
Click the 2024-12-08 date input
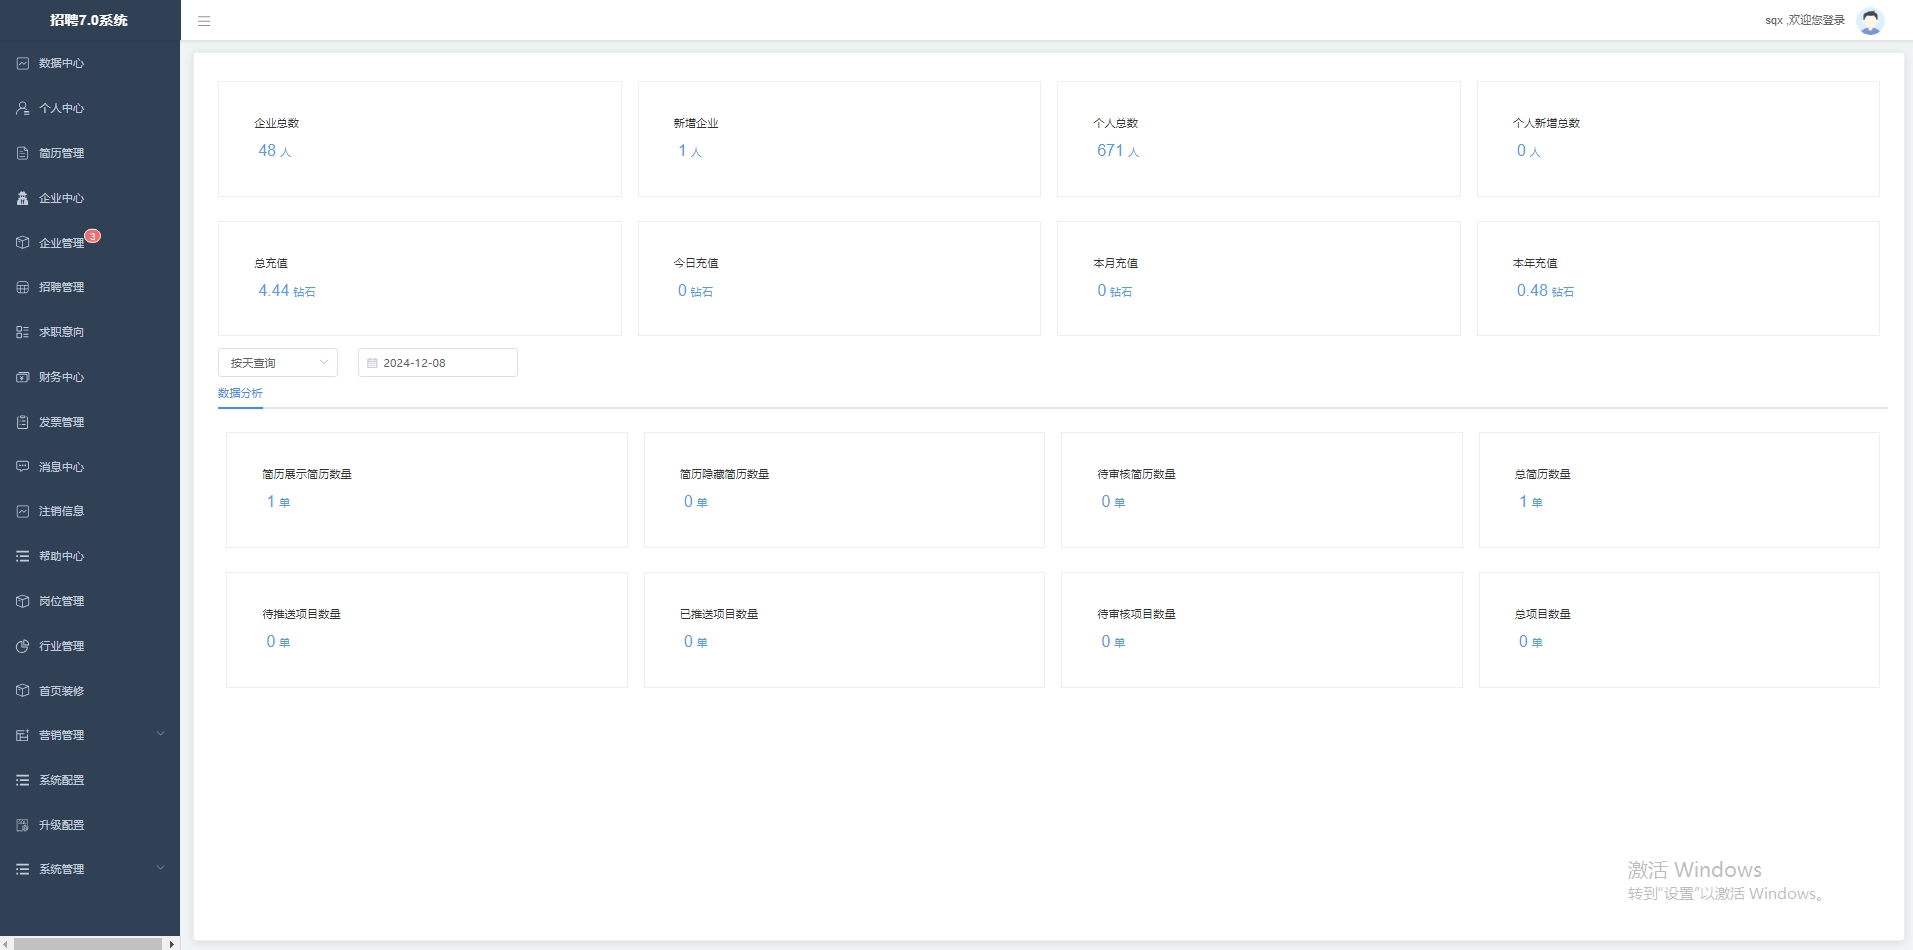pyautogui.click(x=438, y=363)
